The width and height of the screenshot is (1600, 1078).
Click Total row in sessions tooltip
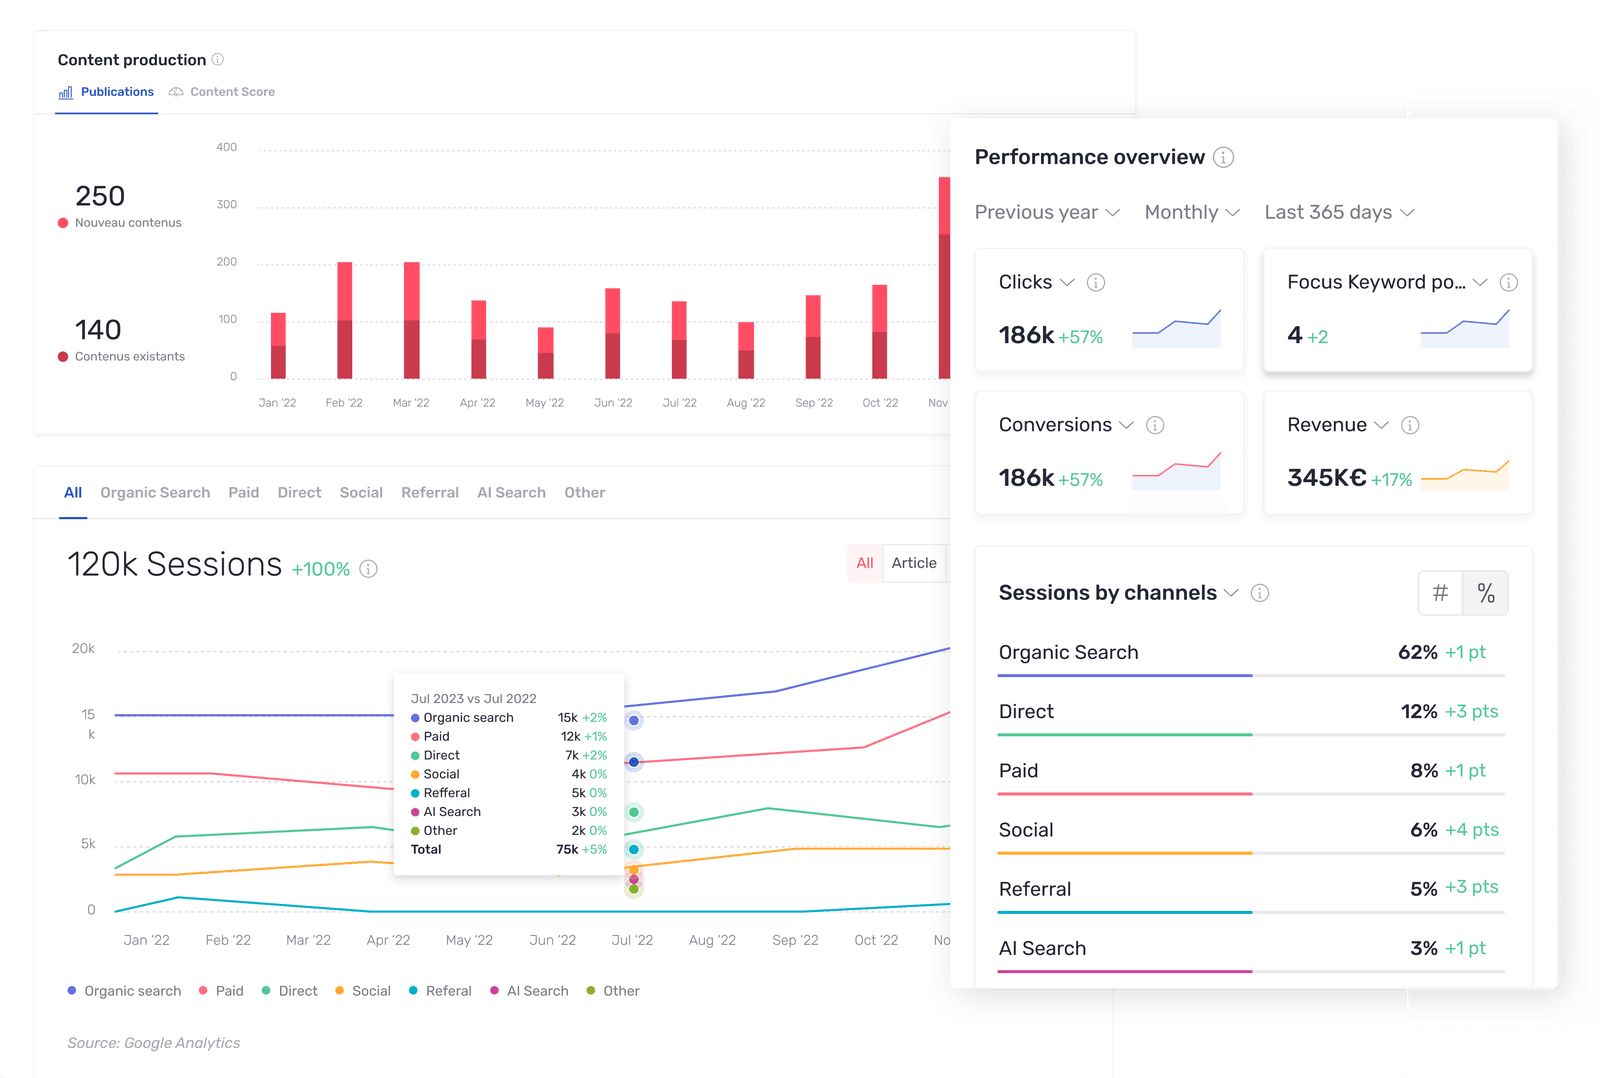[x=509, y=850]
